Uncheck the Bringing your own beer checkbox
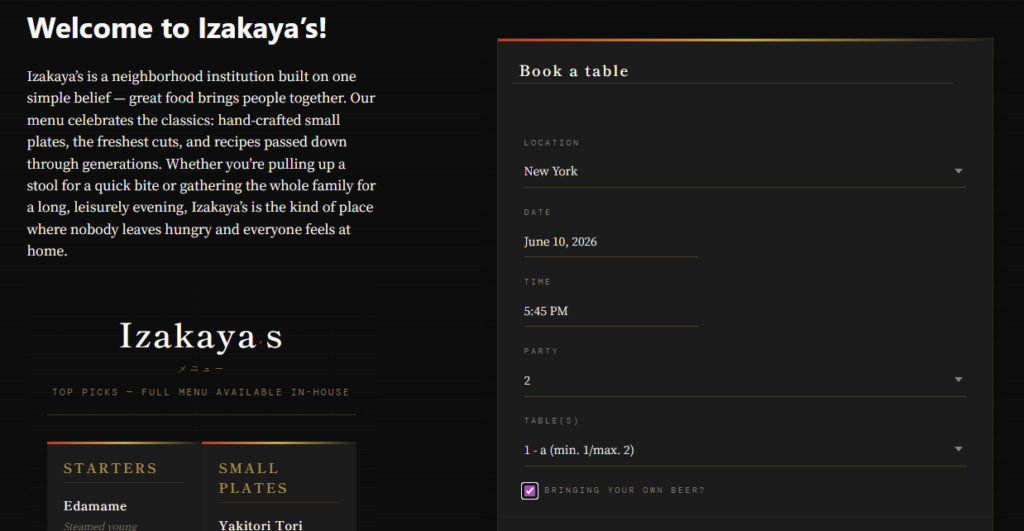The height and width of the screenshot is (531, 1024). (x=530, y=491)
